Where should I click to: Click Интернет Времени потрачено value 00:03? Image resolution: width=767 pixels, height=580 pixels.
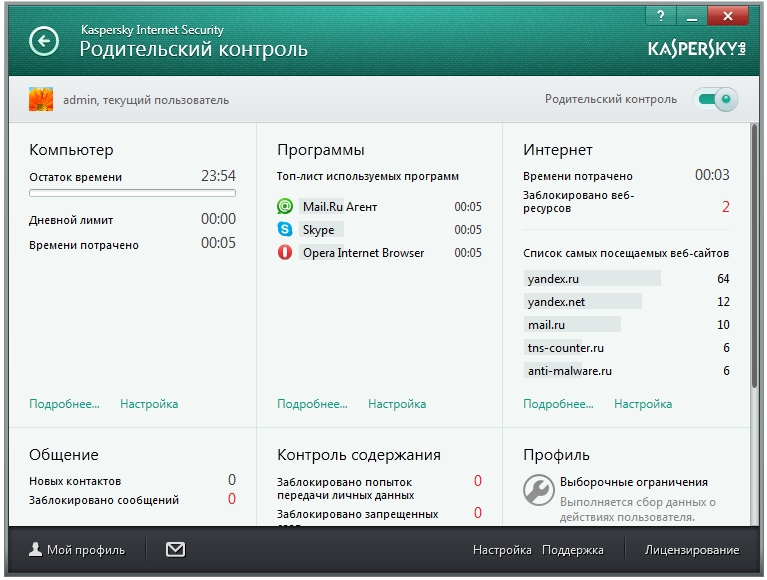(x=712, y=175)
